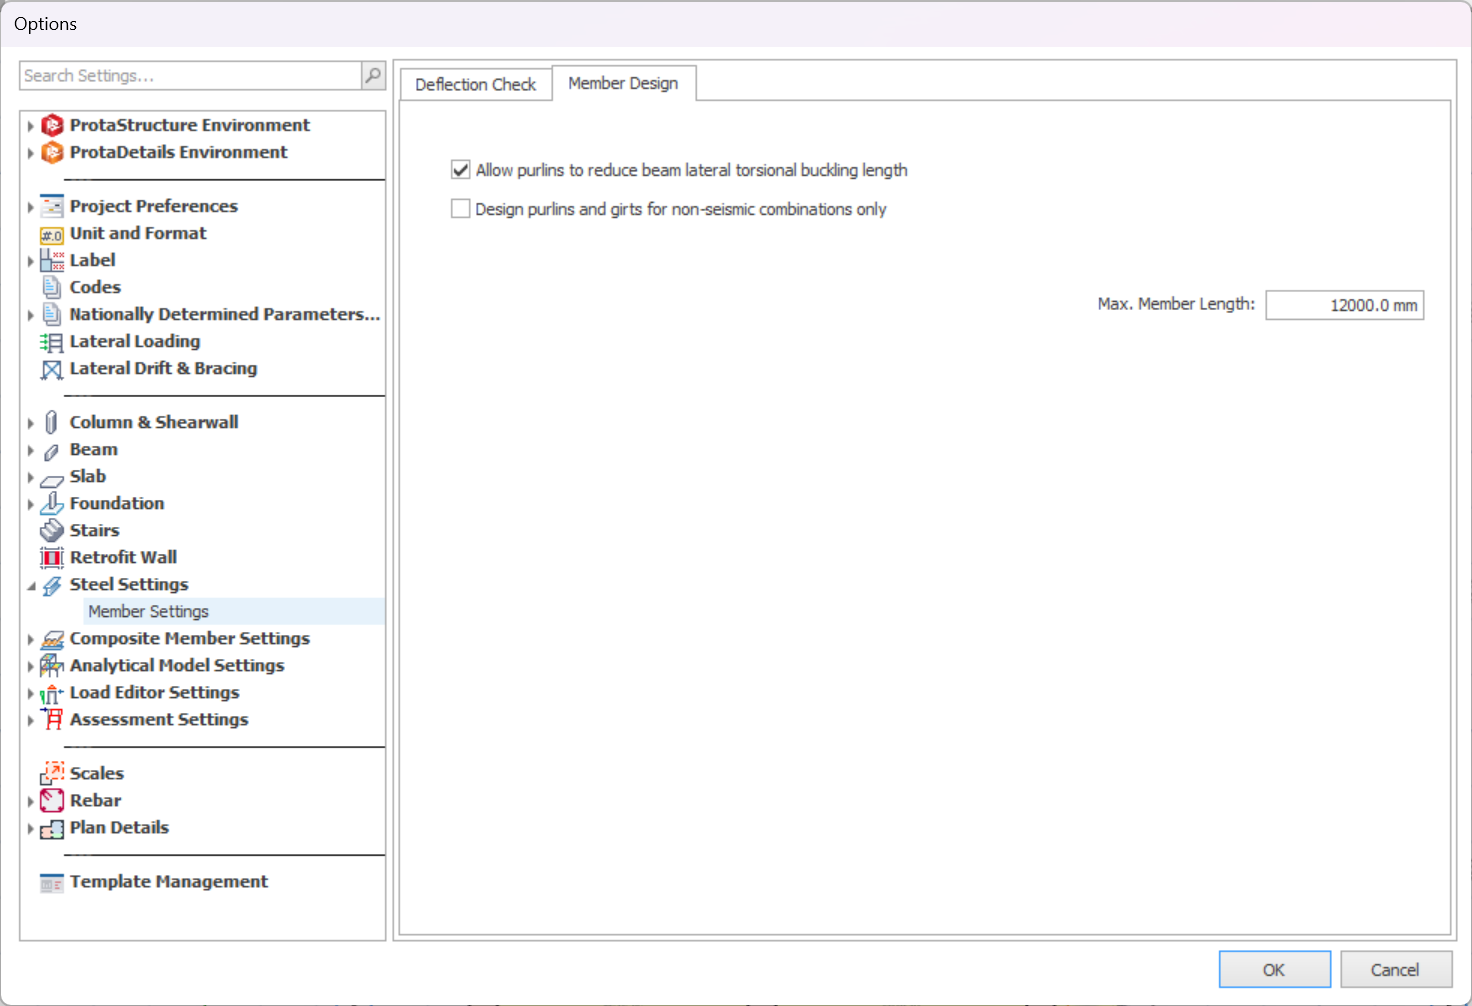The image size is (1472, 1006).
Task: Enable Design purlins for non-seismic combinations only
Action: click(460, 209)
